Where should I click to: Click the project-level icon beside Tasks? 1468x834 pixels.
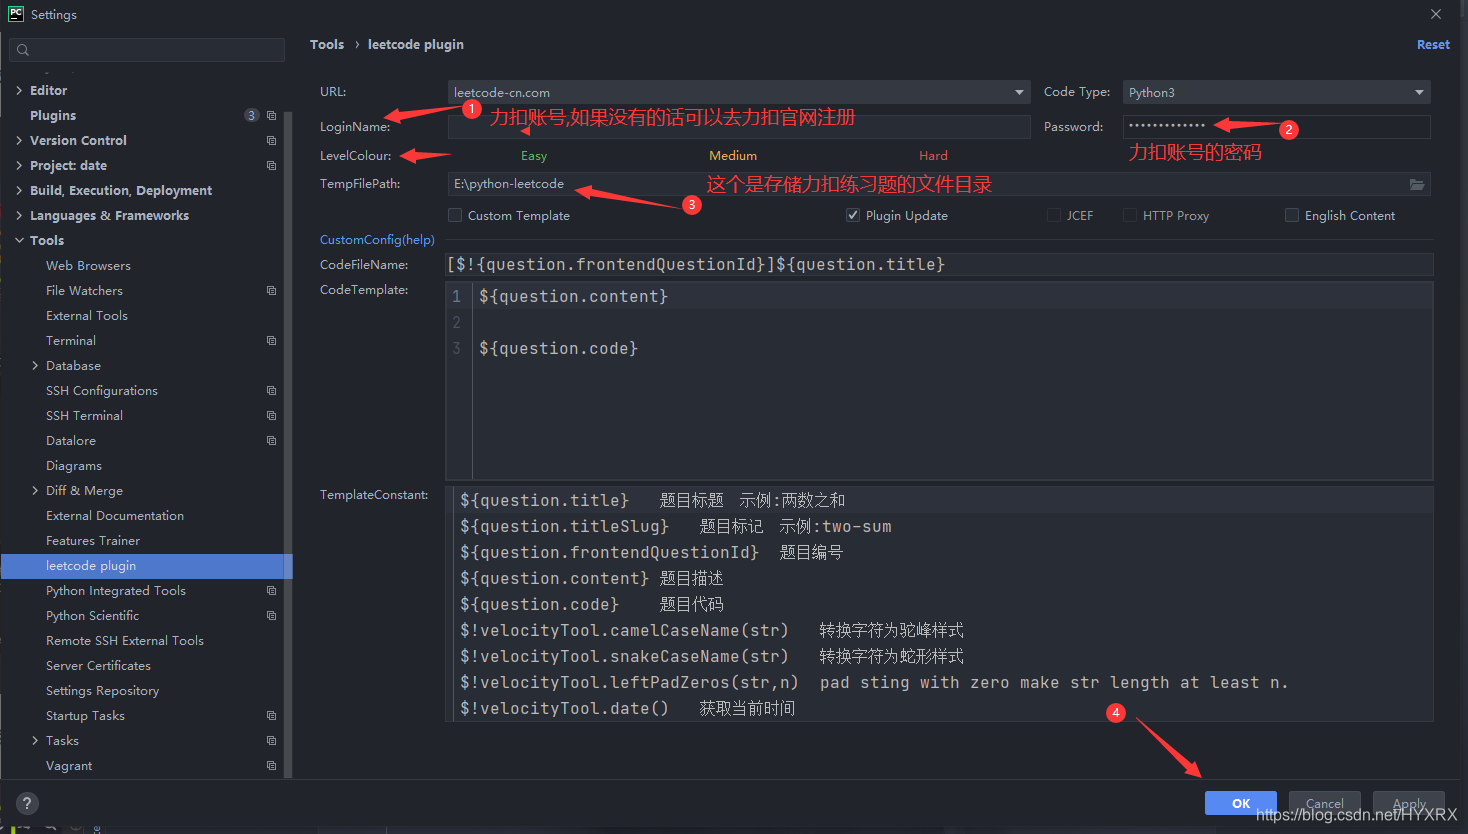[271, 741]
